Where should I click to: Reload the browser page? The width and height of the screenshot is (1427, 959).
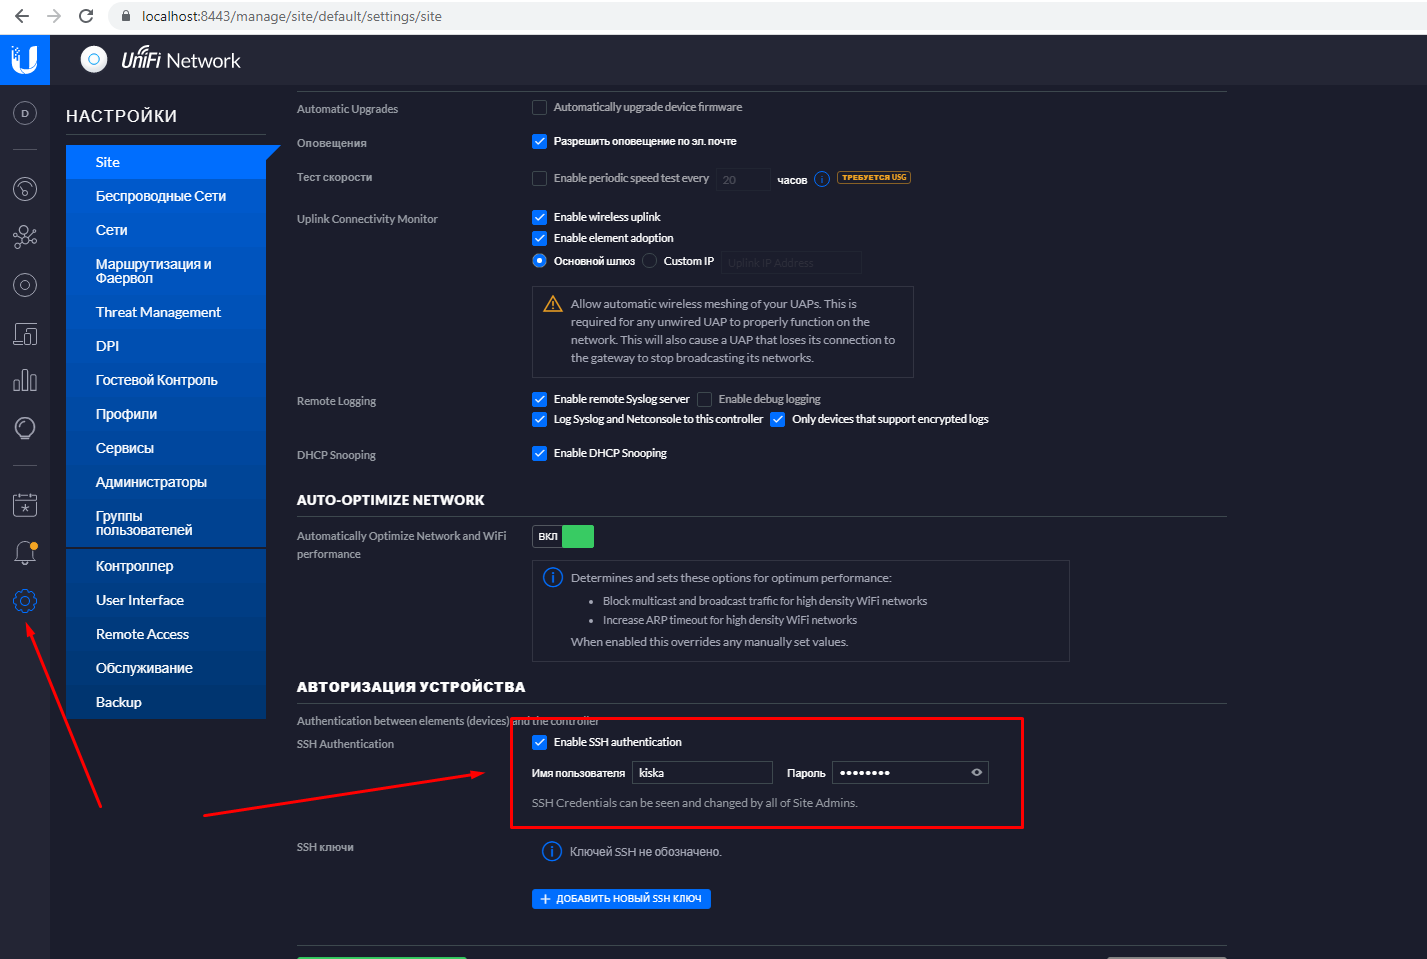point(86,16)
